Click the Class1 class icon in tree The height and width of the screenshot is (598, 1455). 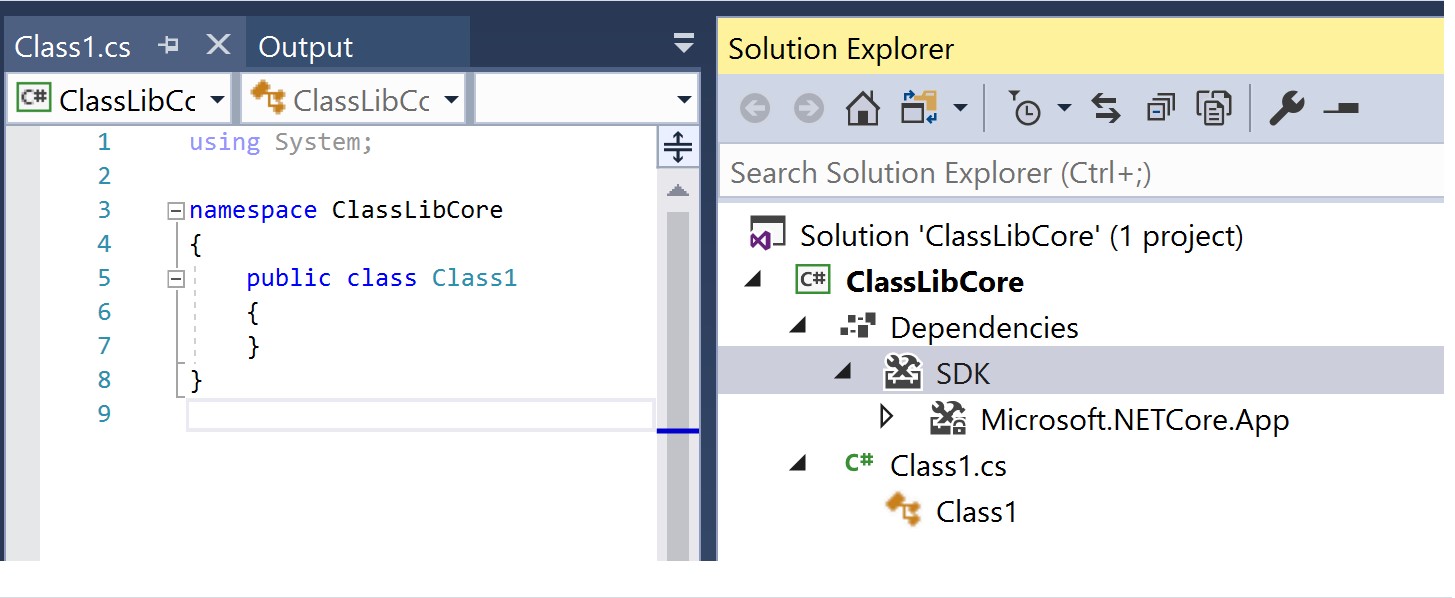click(904, 510)
